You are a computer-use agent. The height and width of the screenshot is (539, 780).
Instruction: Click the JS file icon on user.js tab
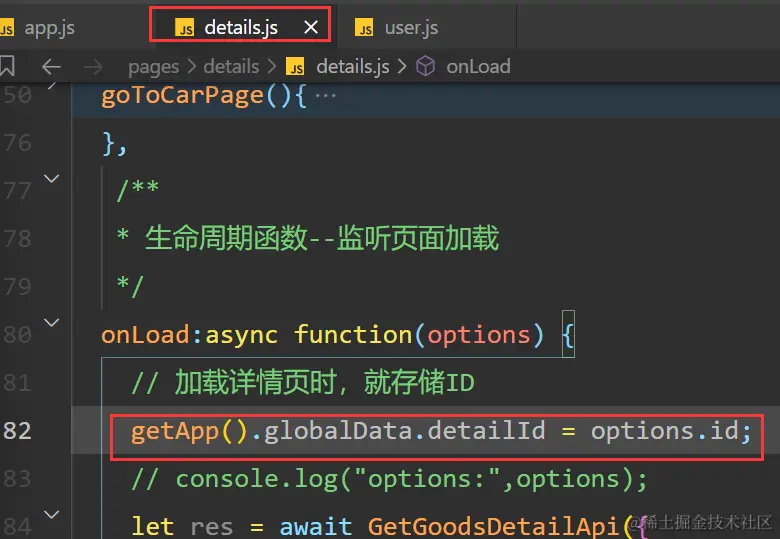click(364, 28)
